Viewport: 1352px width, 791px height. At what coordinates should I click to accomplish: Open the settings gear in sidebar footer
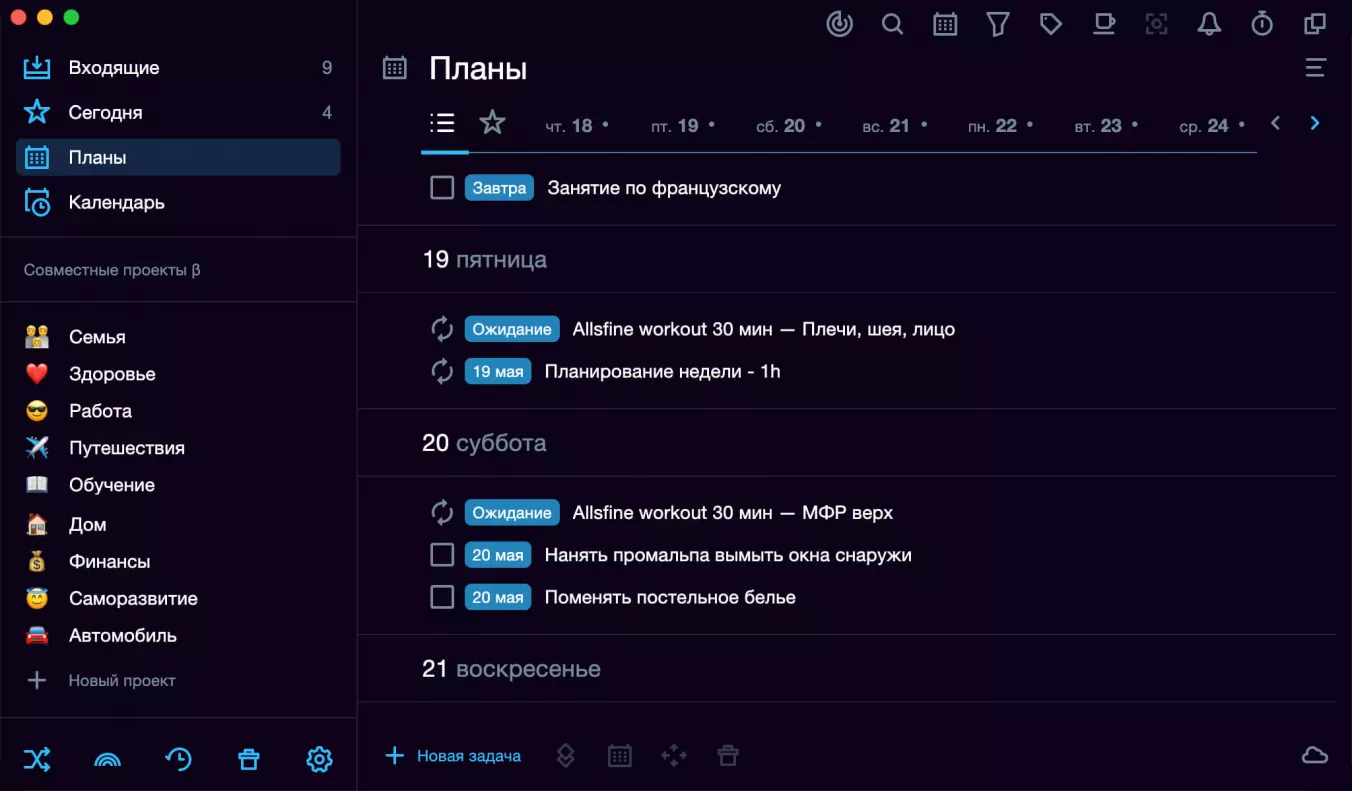pos(319,760)
